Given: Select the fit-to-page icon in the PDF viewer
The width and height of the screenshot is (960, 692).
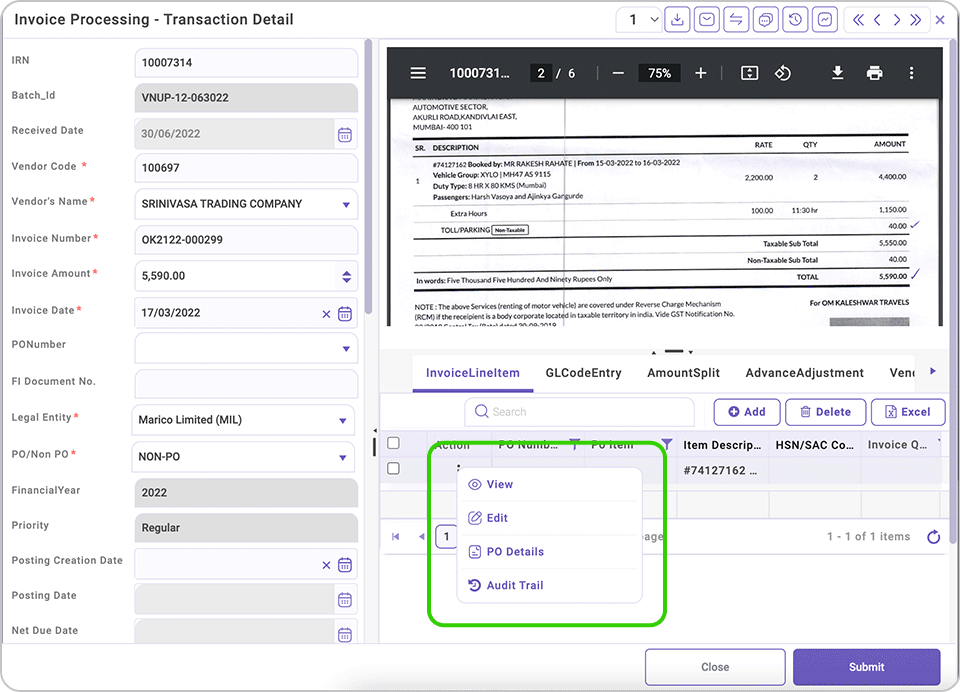Looking at the screenshot, I should coord(748,72).
